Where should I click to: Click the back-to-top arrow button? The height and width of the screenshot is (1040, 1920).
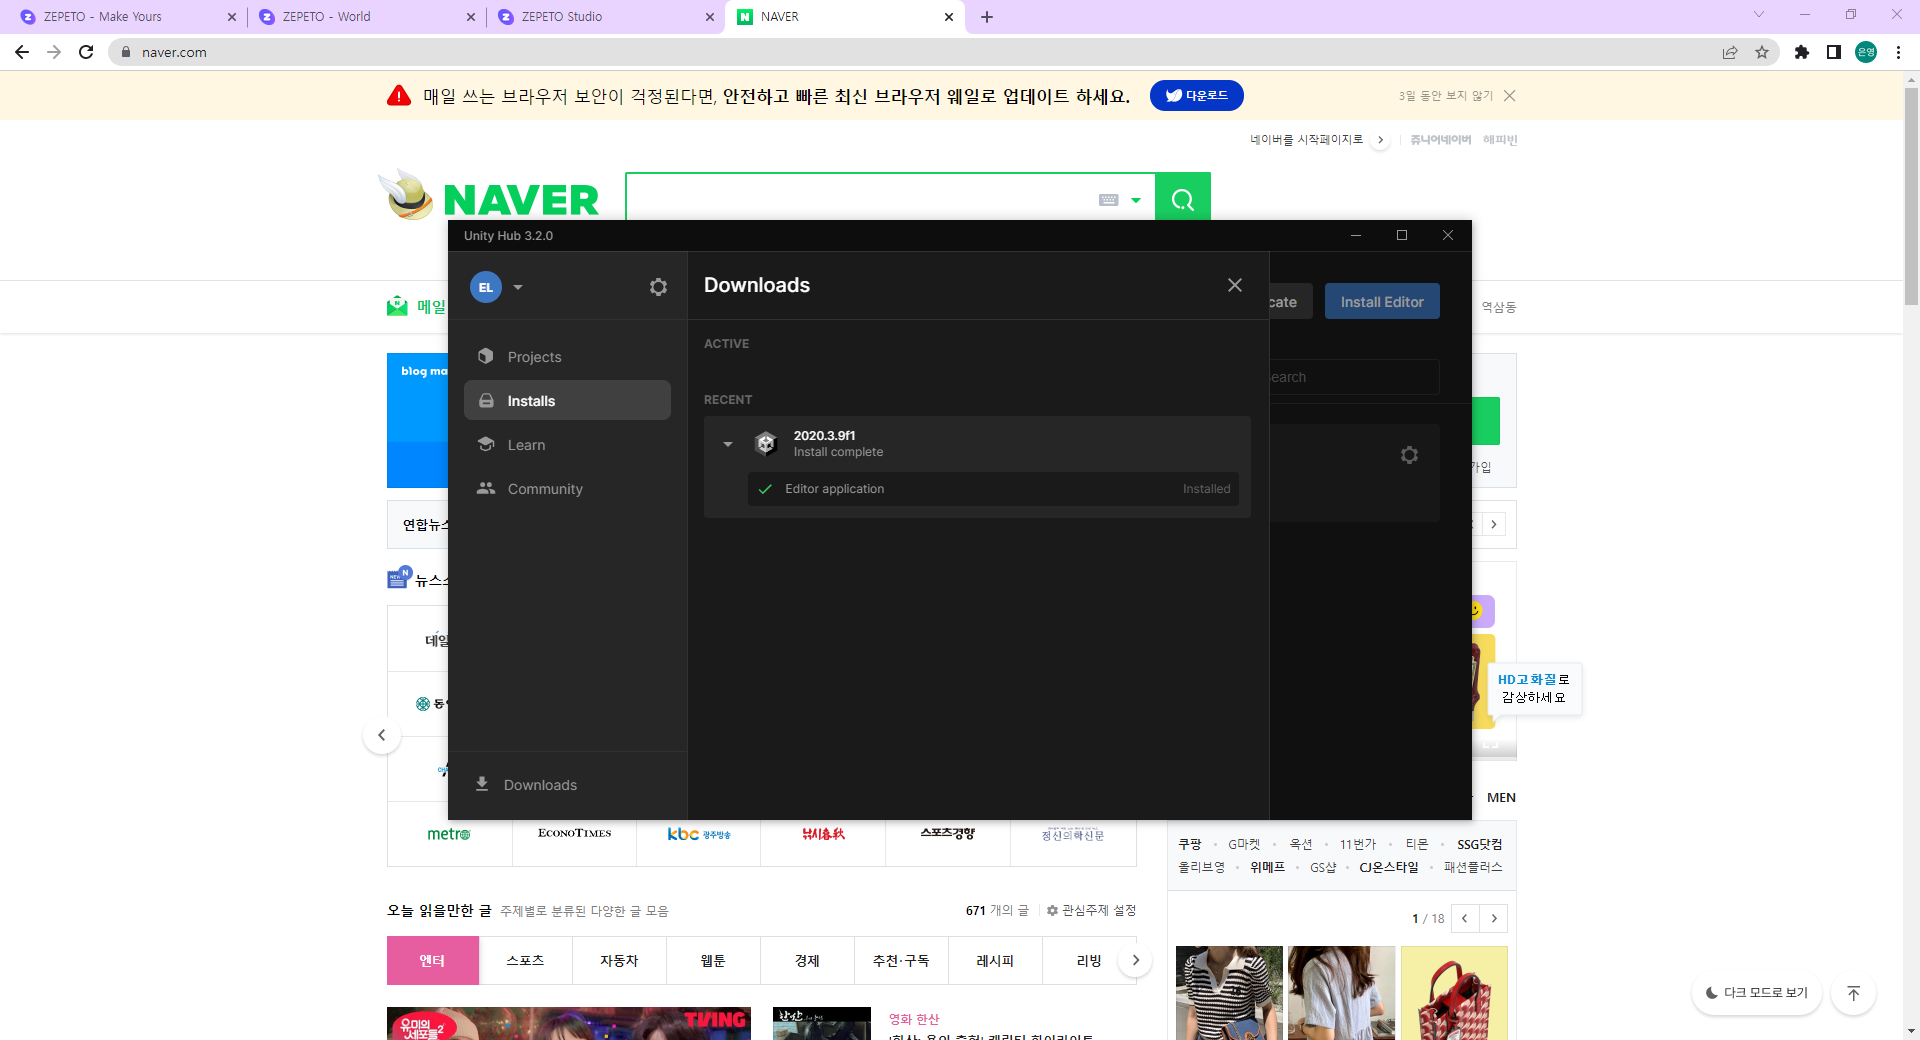coord(1853,993)
